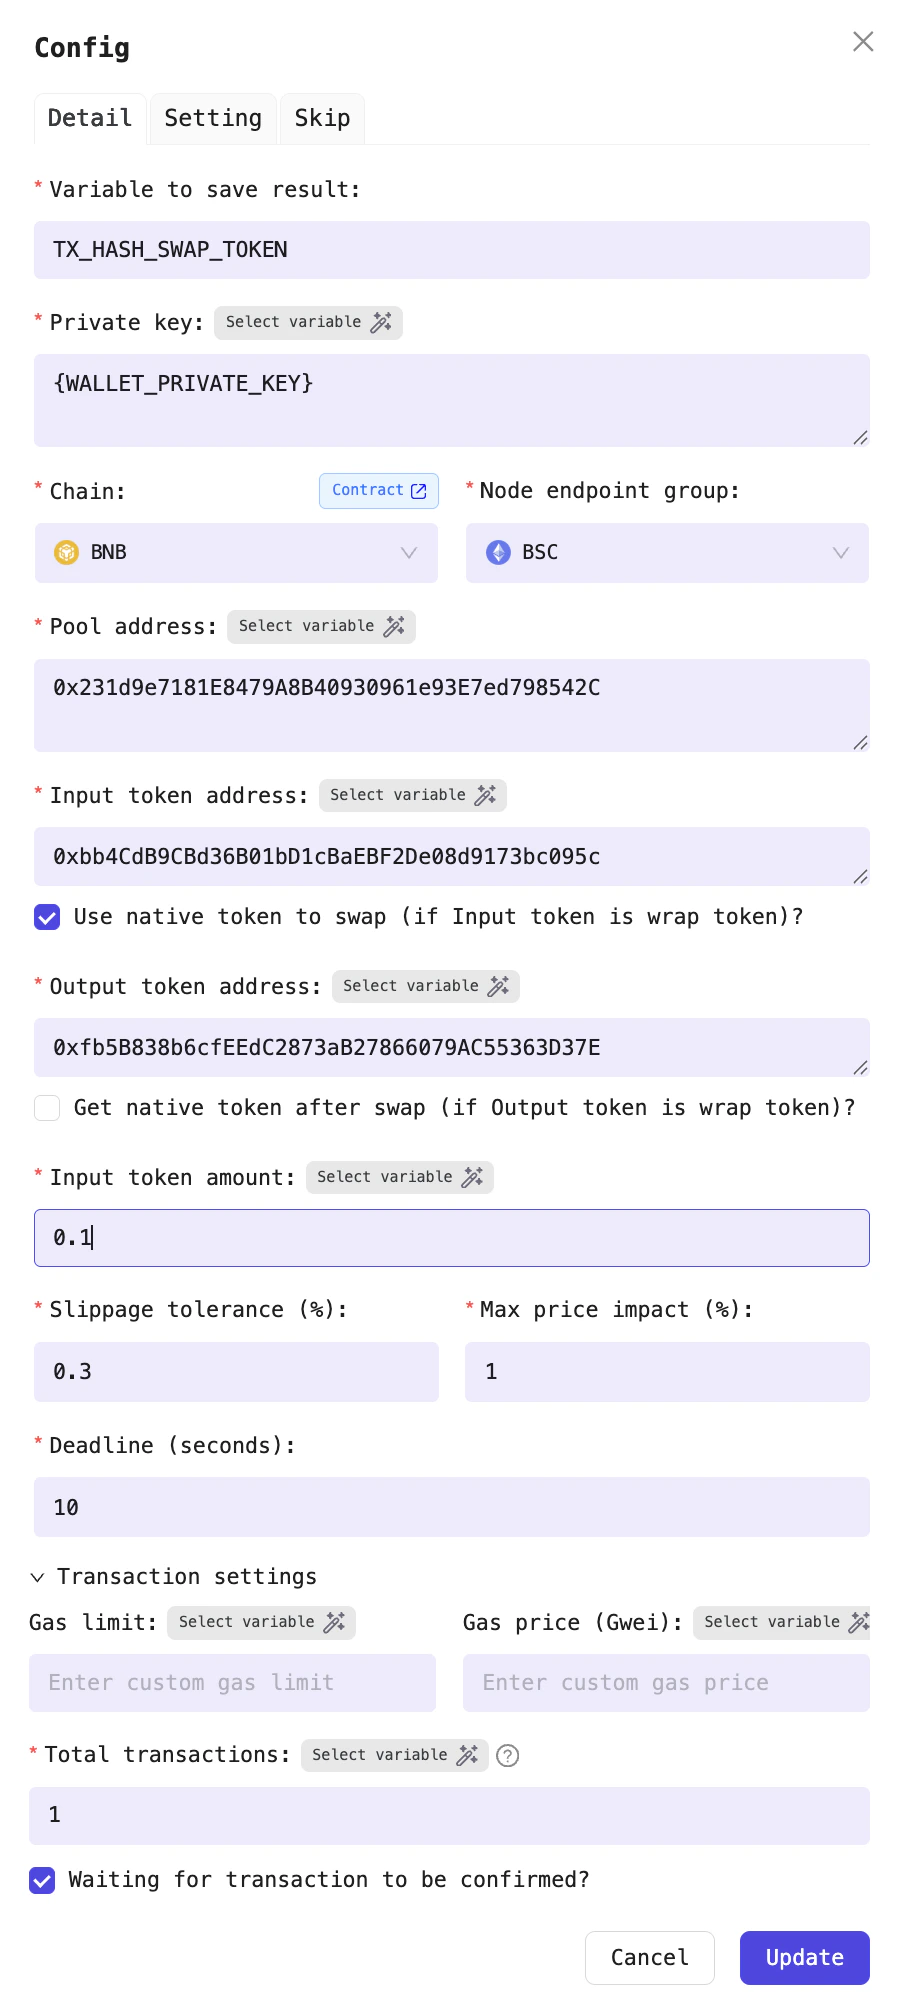The height and width of the screenshot is (2010, 900).
Task: Uncheck Use native token to swap
Action: 46,916
